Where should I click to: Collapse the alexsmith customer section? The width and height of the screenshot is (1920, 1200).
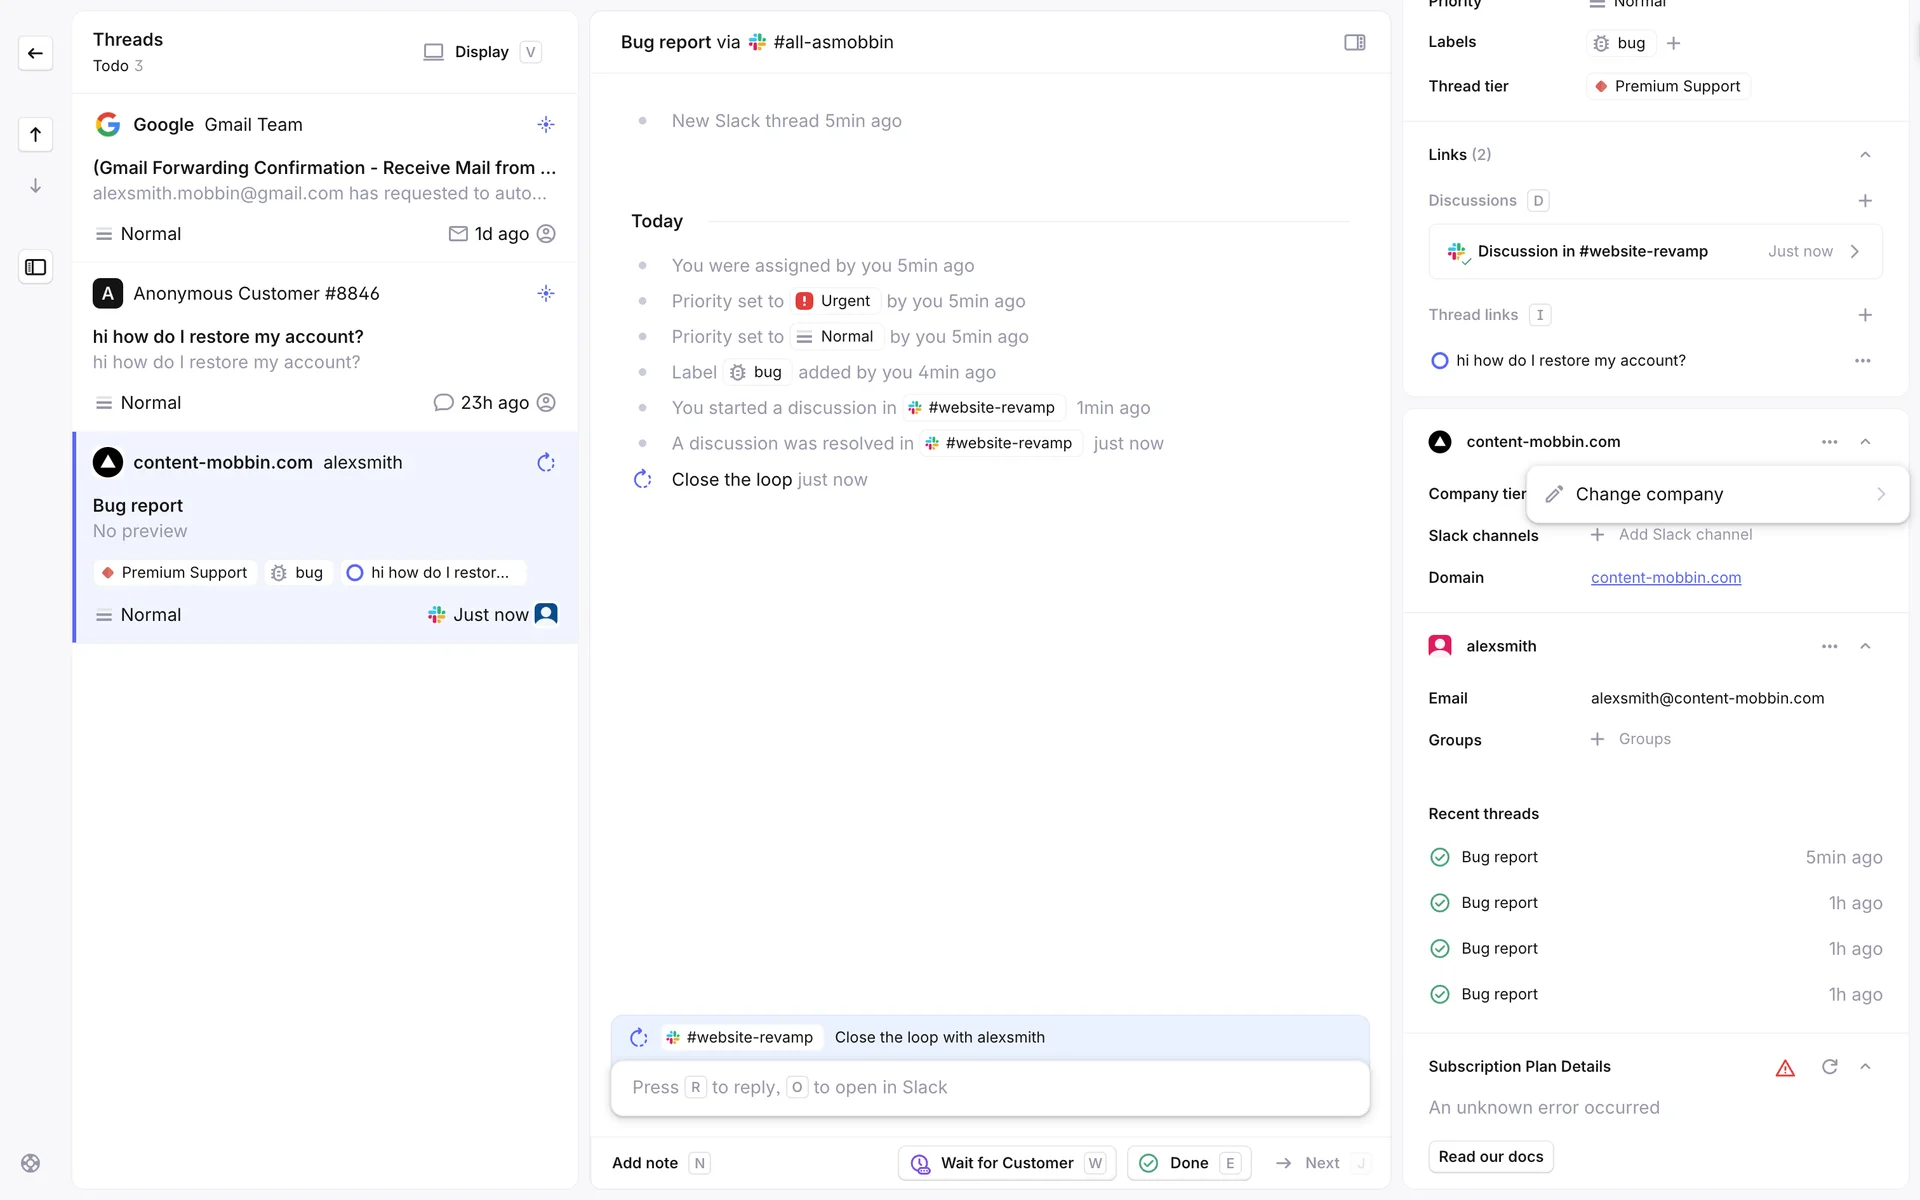(1864, 646)
